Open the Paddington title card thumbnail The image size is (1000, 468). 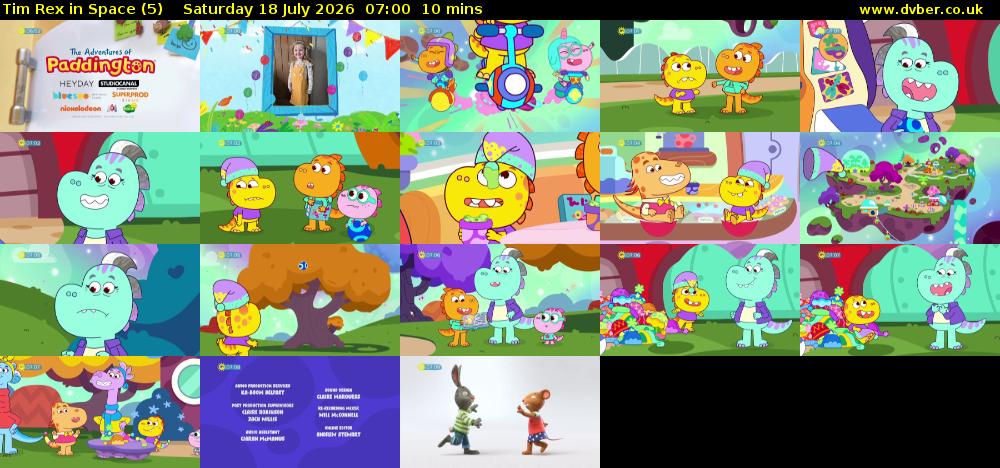pyautogui.click(x=99, y=76)
